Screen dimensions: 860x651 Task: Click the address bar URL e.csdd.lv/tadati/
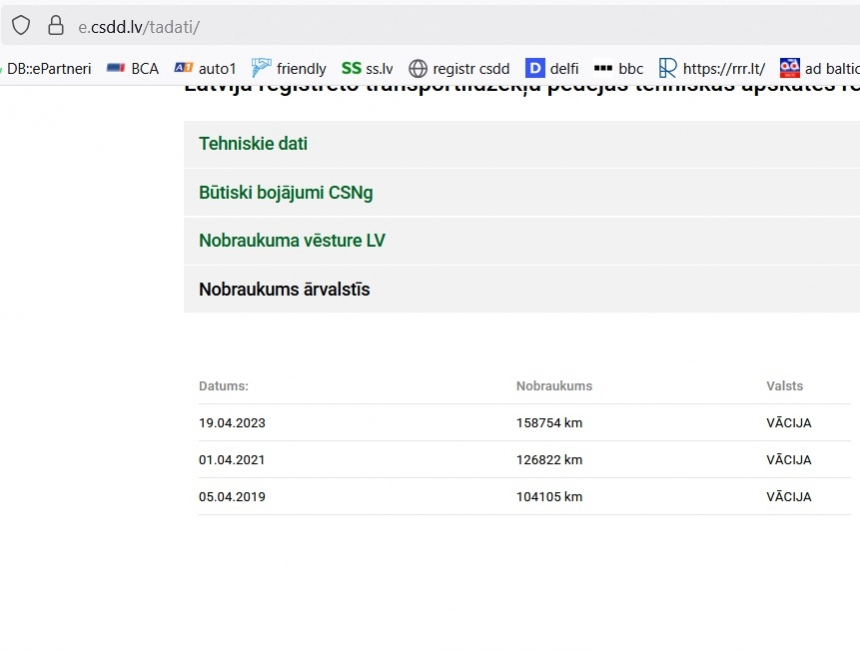point(139,27)
